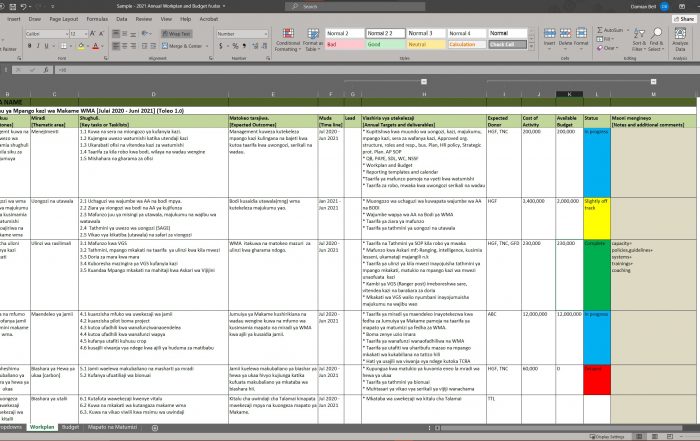Switch to Page Break Preview view
The image size is (700, 441).
click(x=669, y=437)
